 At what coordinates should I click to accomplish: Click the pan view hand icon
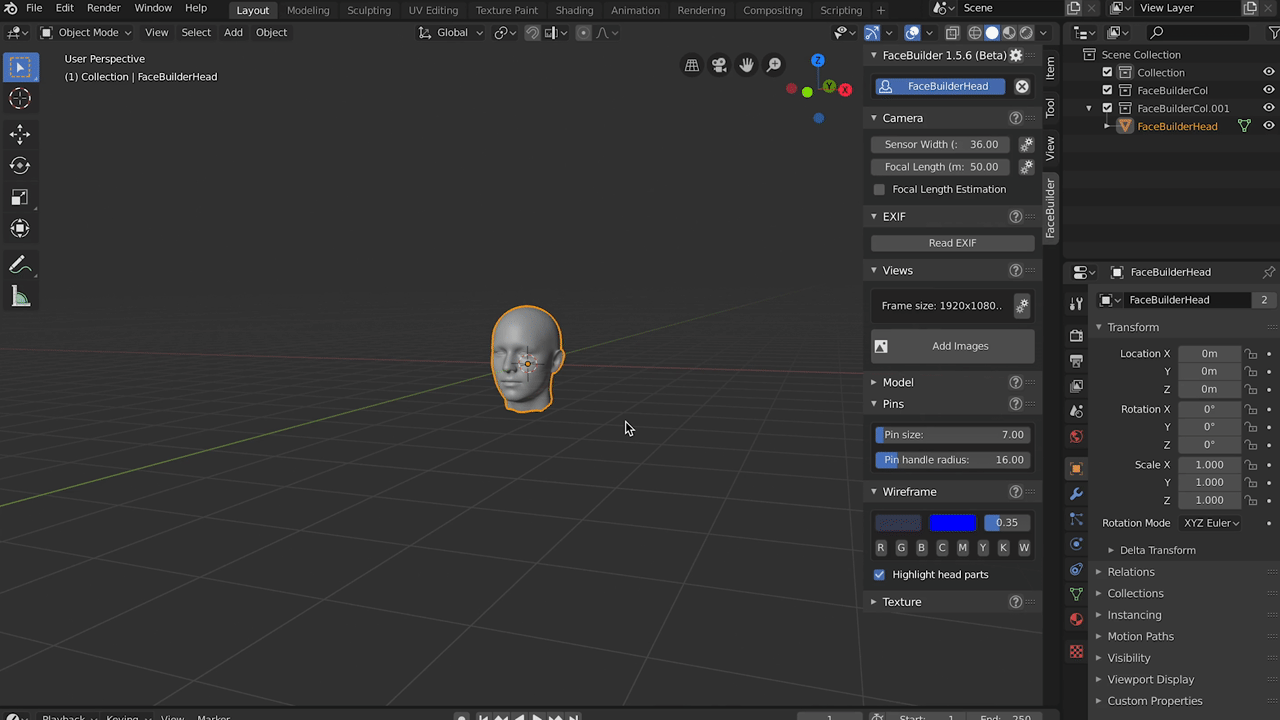[x=746, y=65]
